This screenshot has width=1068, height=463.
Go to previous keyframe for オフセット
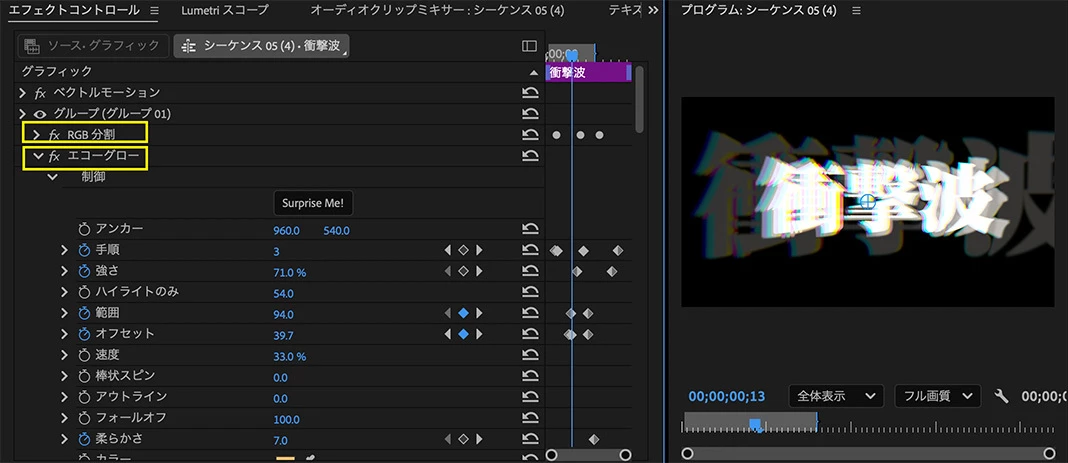(447, 334)
